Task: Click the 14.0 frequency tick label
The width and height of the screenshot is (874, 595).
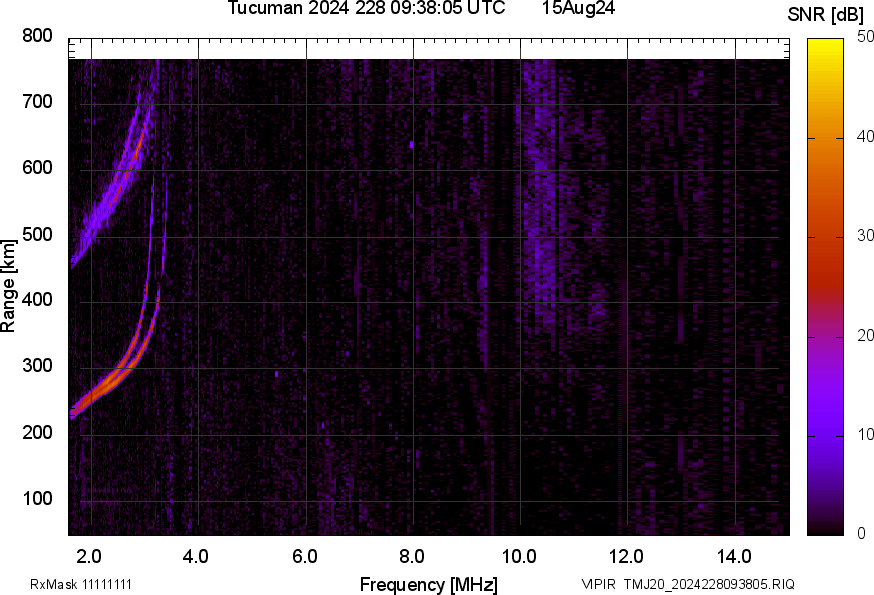Action: click(x=735, y=556)
